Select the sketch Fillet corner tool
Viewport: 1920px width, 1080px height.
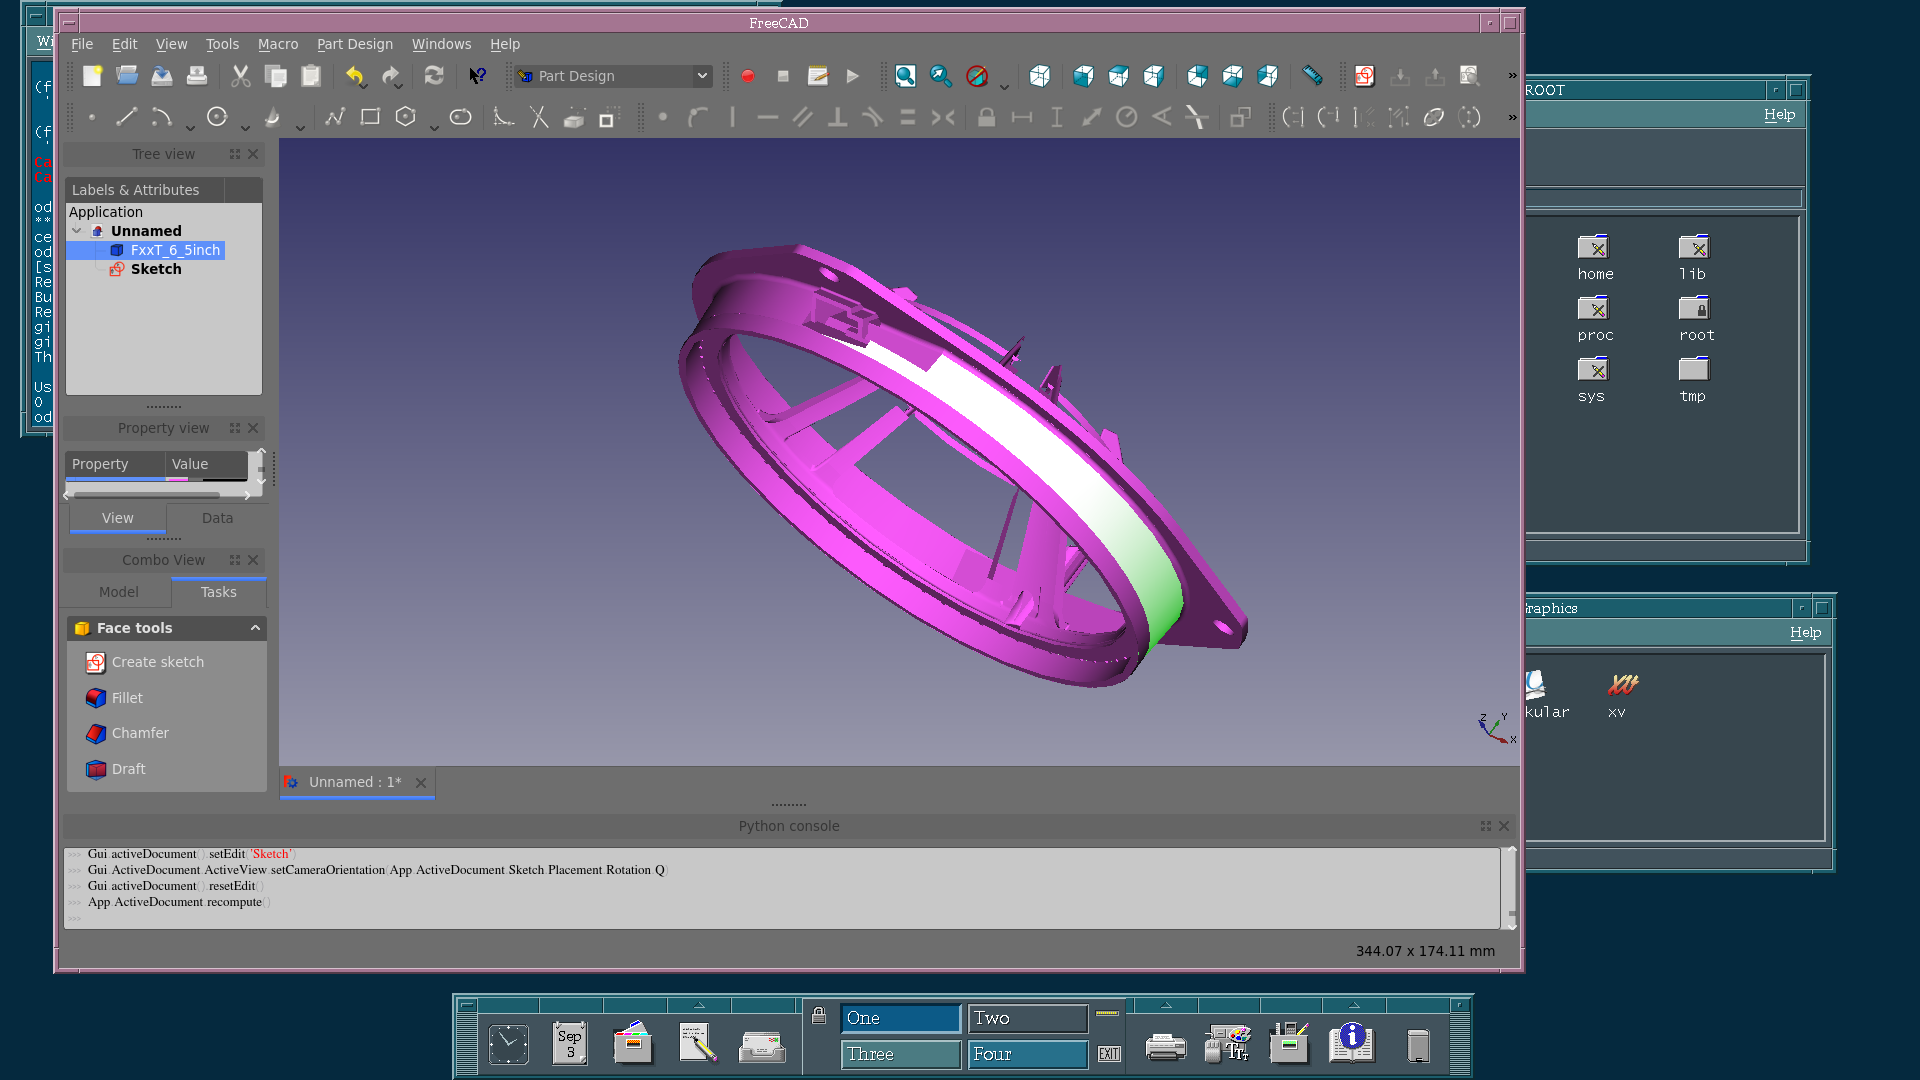[x=504, y=117]
